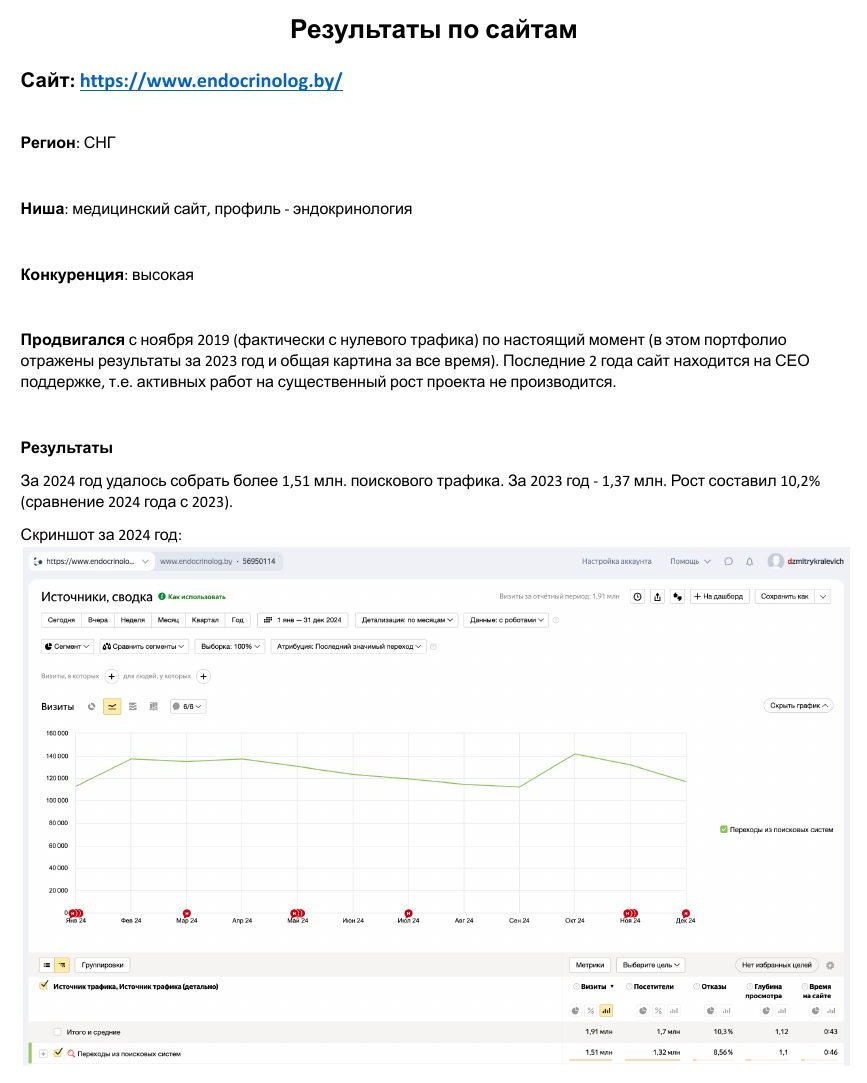Open the chat bubble icon
This screenshot has height=1083, width=867.
(x=728, y=562)
